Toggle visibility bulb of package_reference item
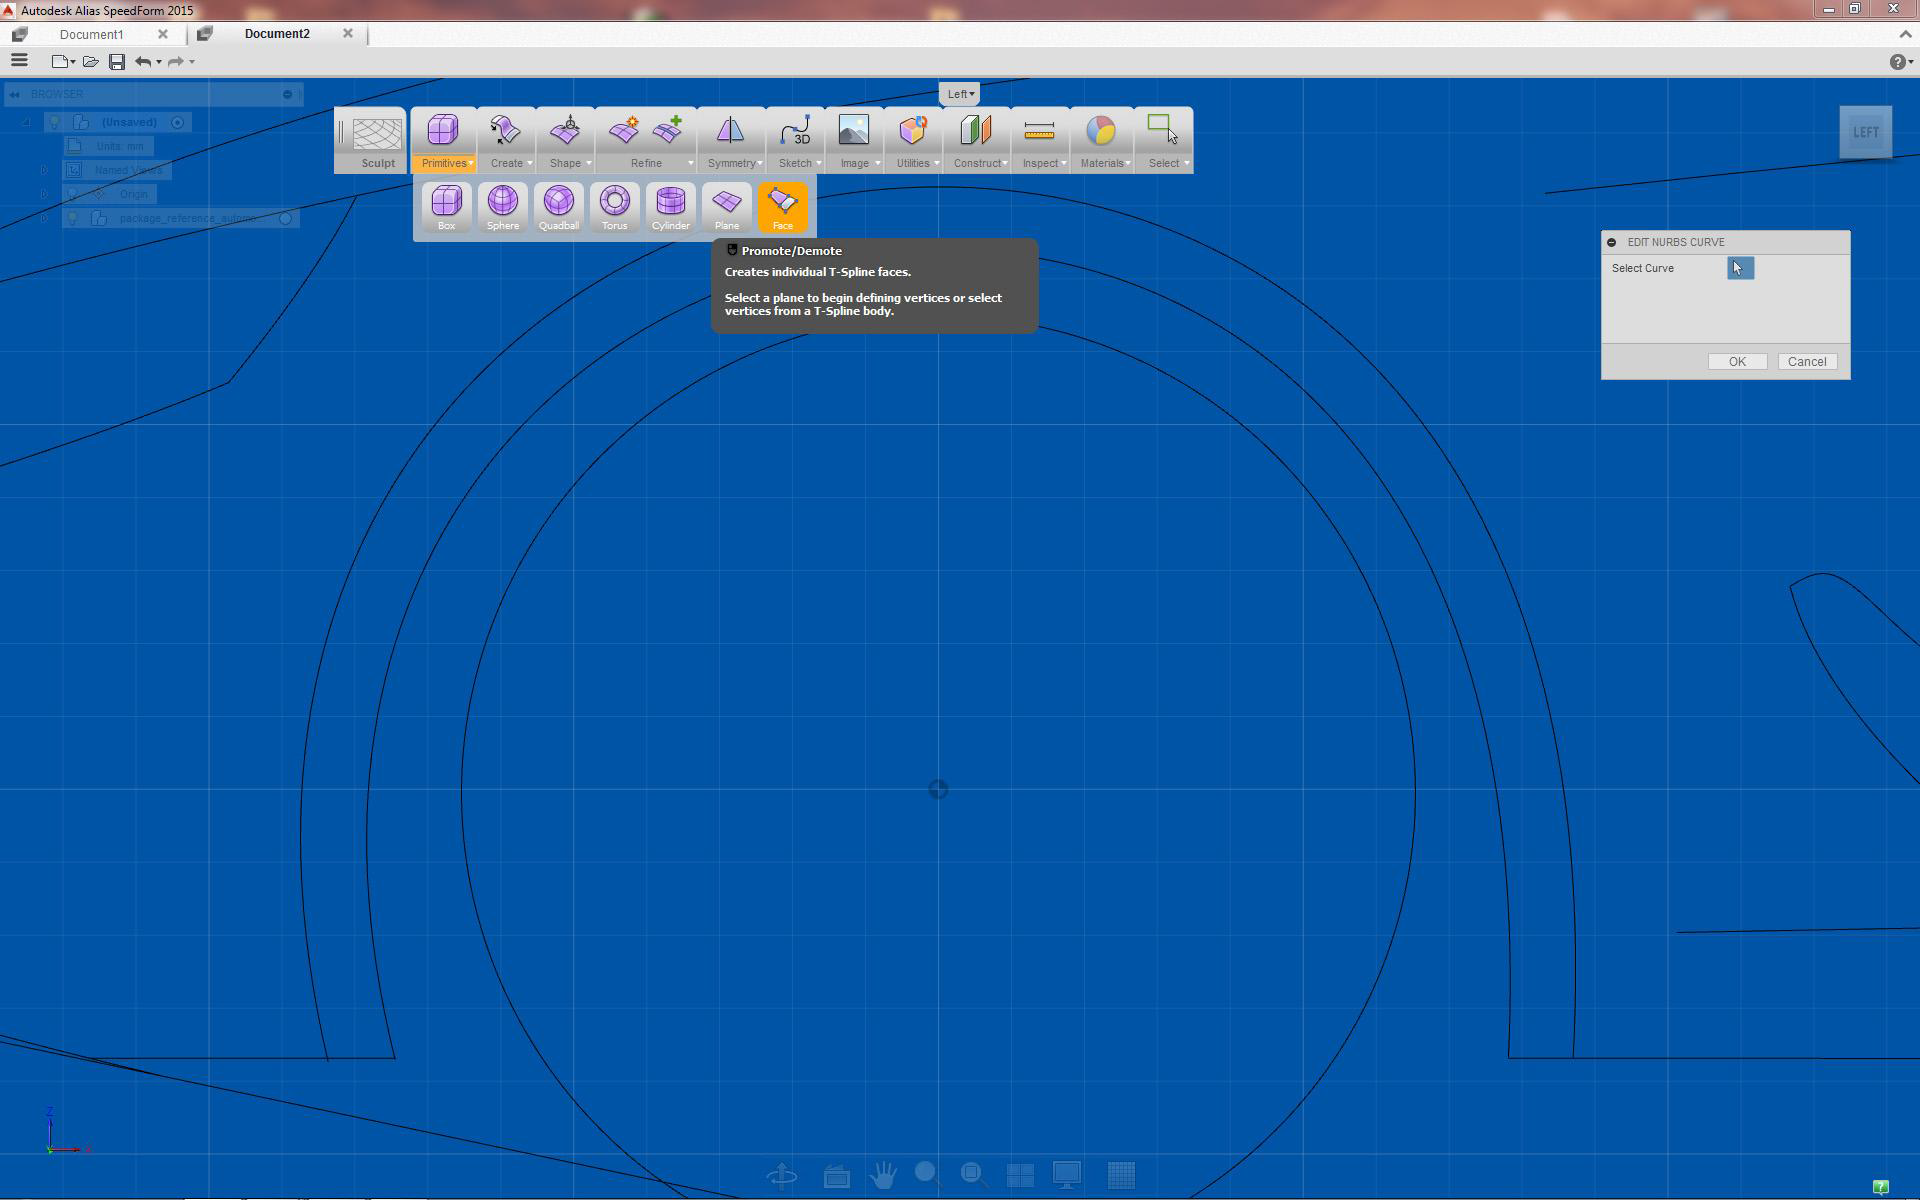The image size is (1920, 1200). pyautogui.click(x=72, y=218)
